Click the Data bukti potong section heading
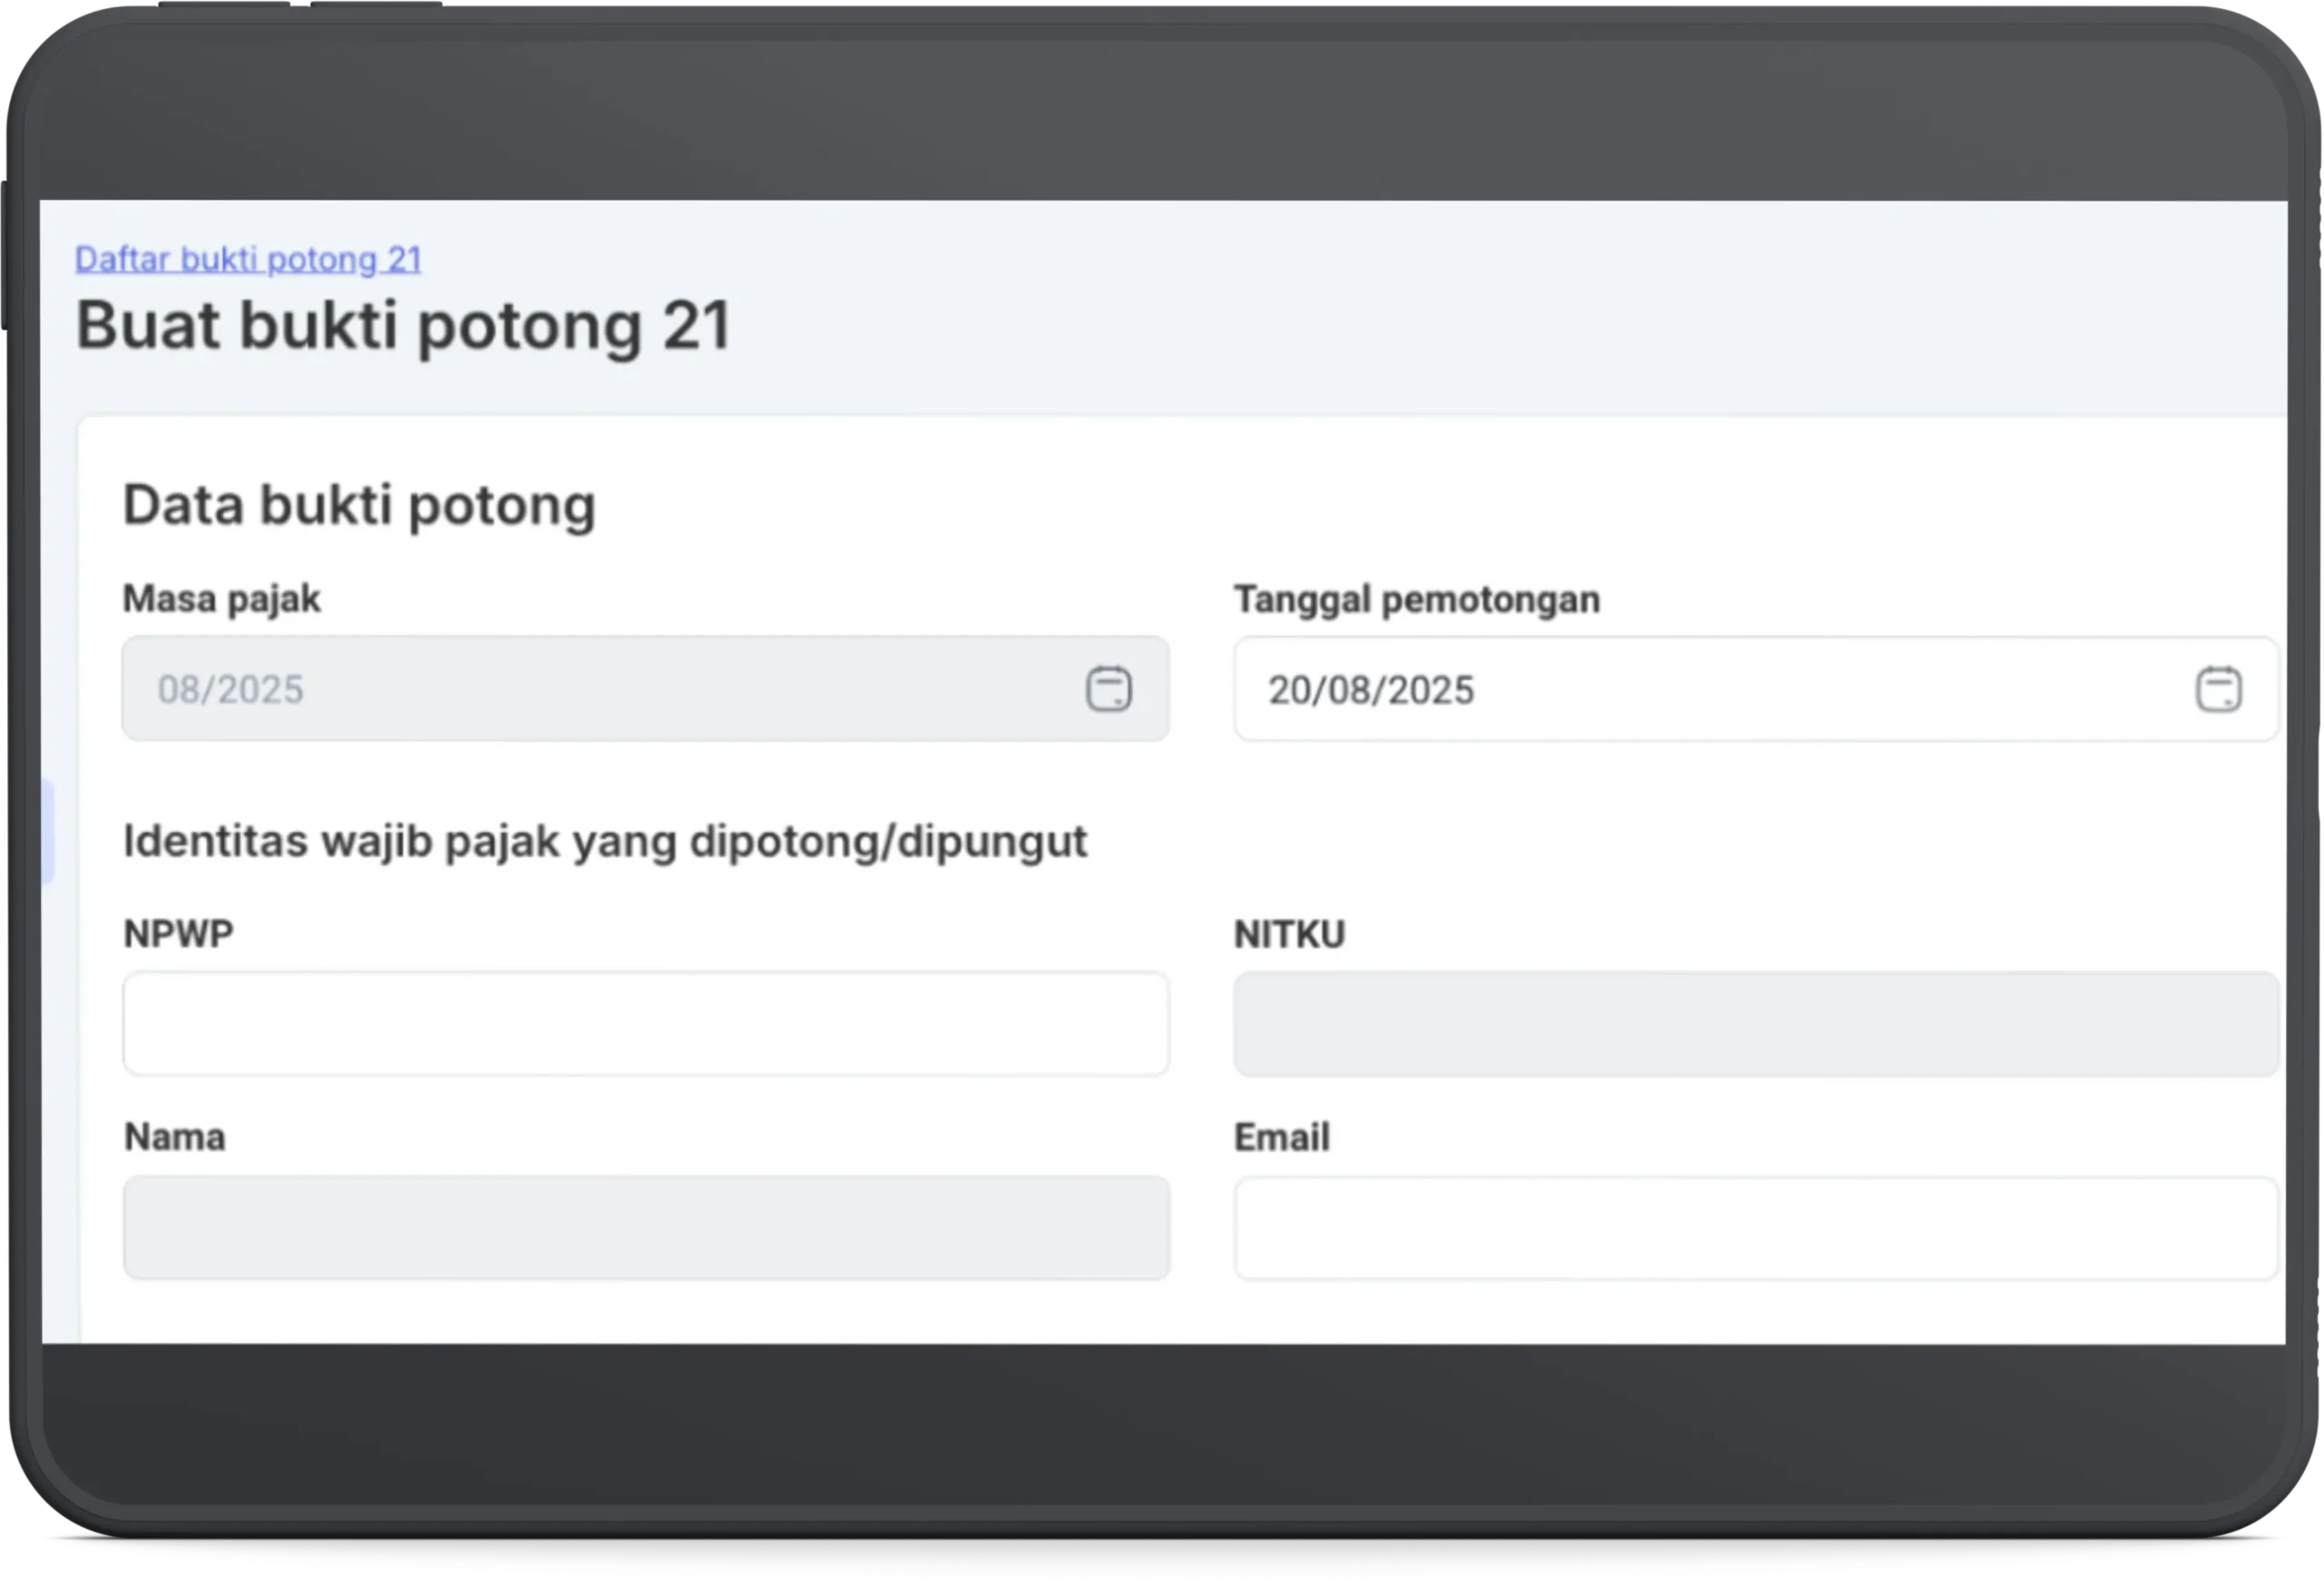 coord(359,504)
